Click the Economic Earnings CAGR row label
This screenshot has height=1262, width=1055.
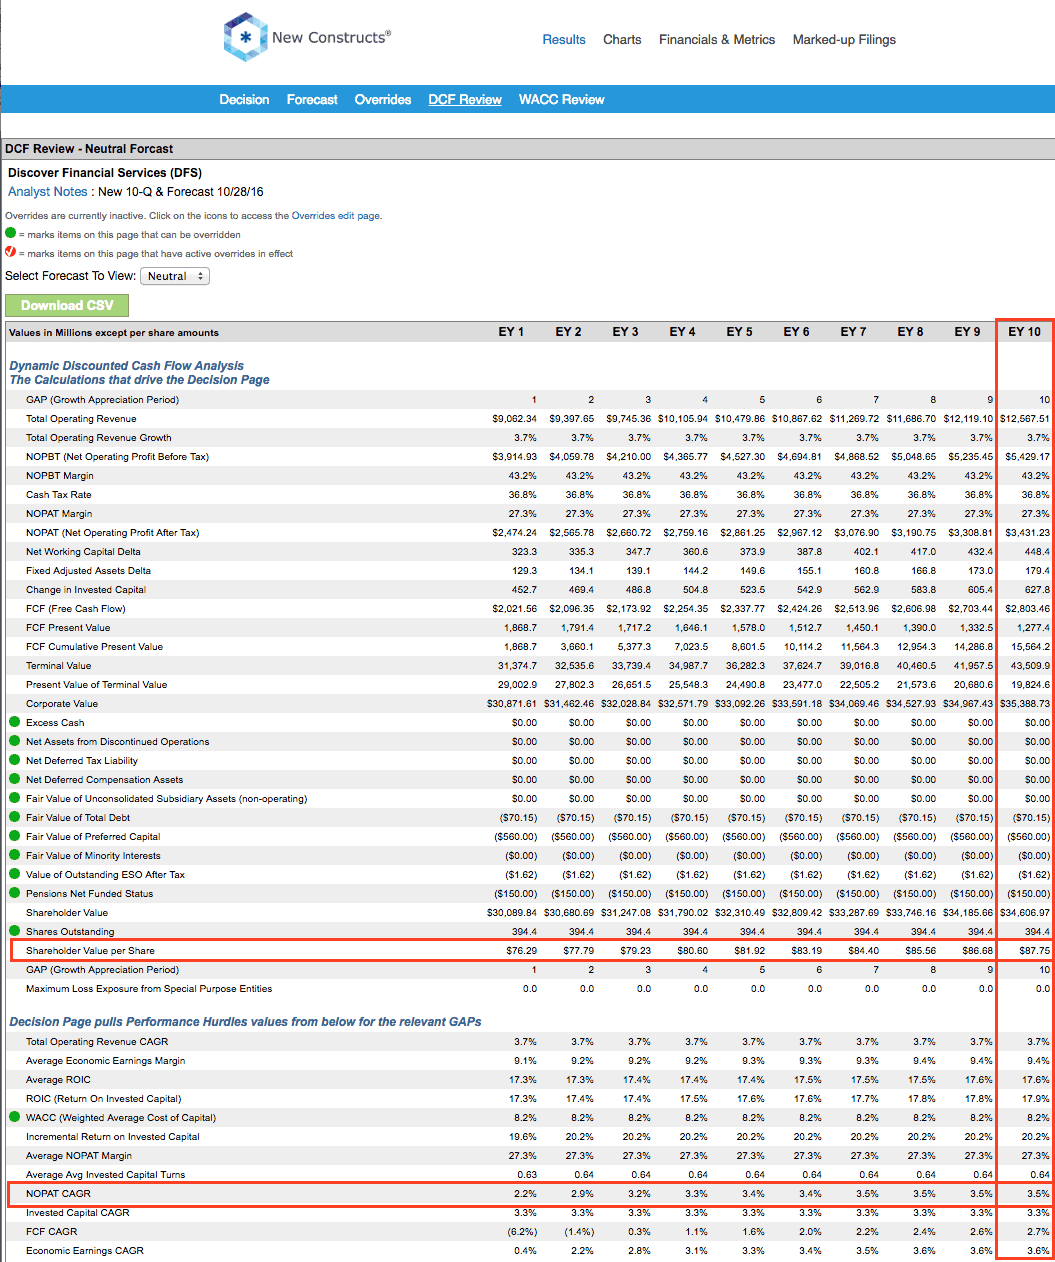click(x=85, y=1250)
